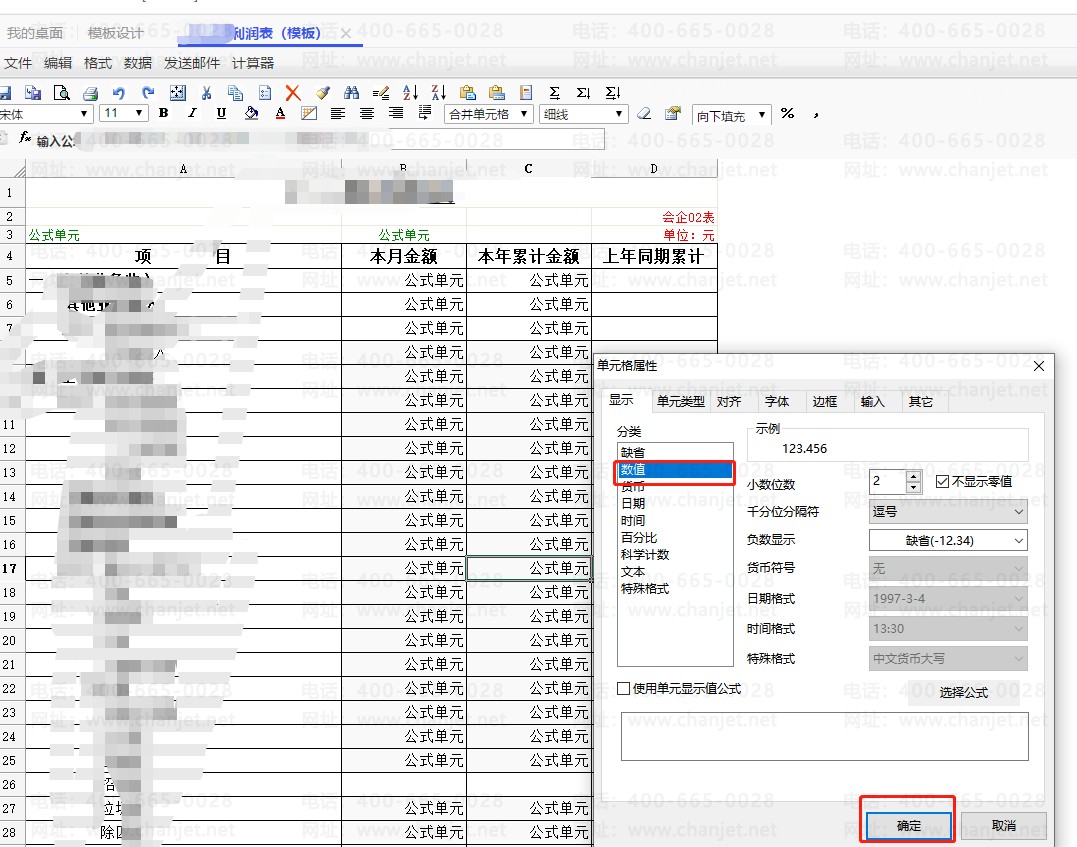Enable 使用单元显示值公式 checkbox

click(624, 688)
